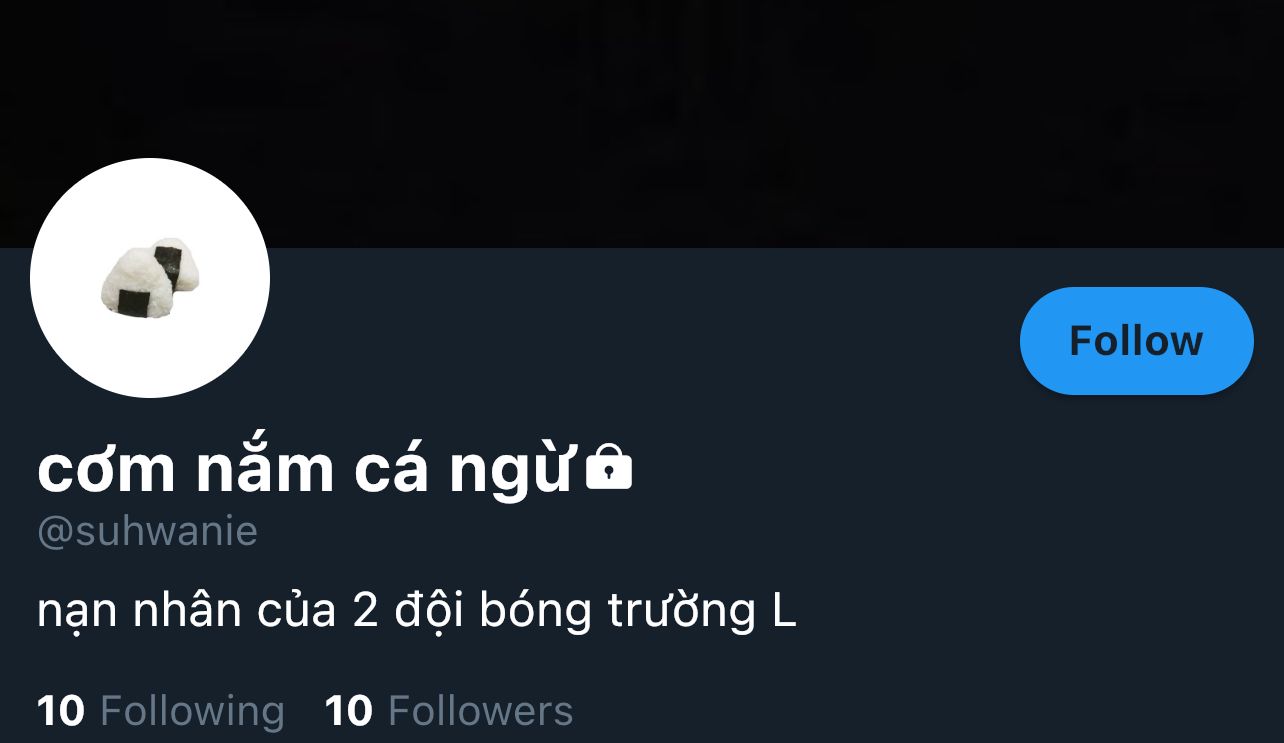Open the Followers list

tap(449, 711)
